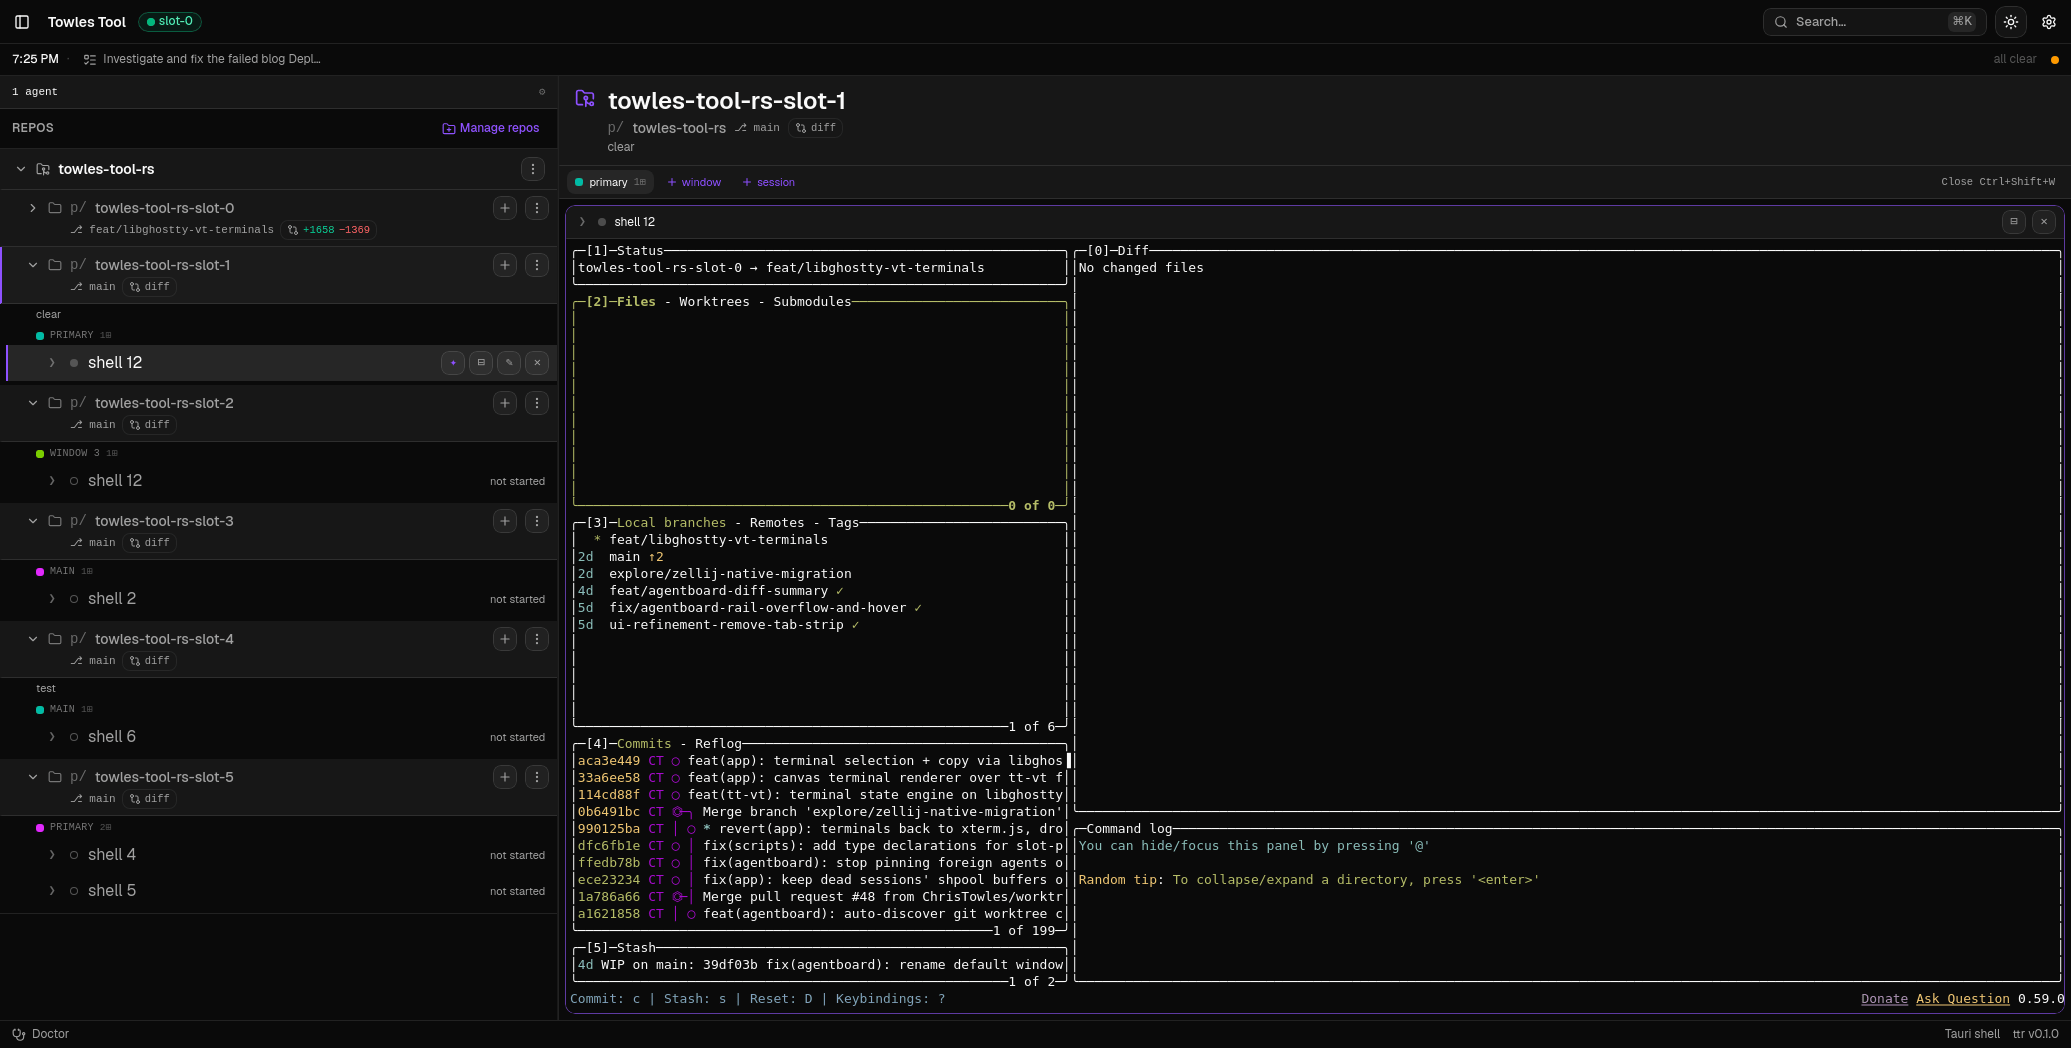Add a new window tab
This screenshot has width=2071, height=1048.
click(x=694, y=182)
